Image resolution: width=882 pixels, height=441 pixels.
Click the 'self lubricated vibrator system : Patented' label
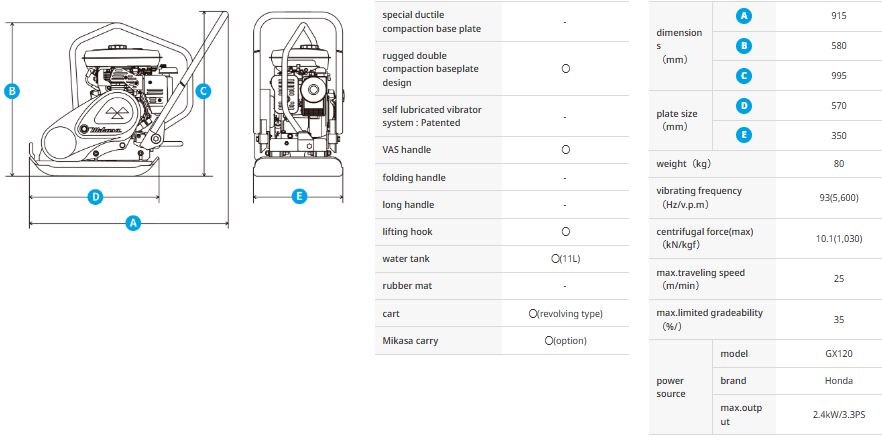pyautogui.click(x=432, y=116)
